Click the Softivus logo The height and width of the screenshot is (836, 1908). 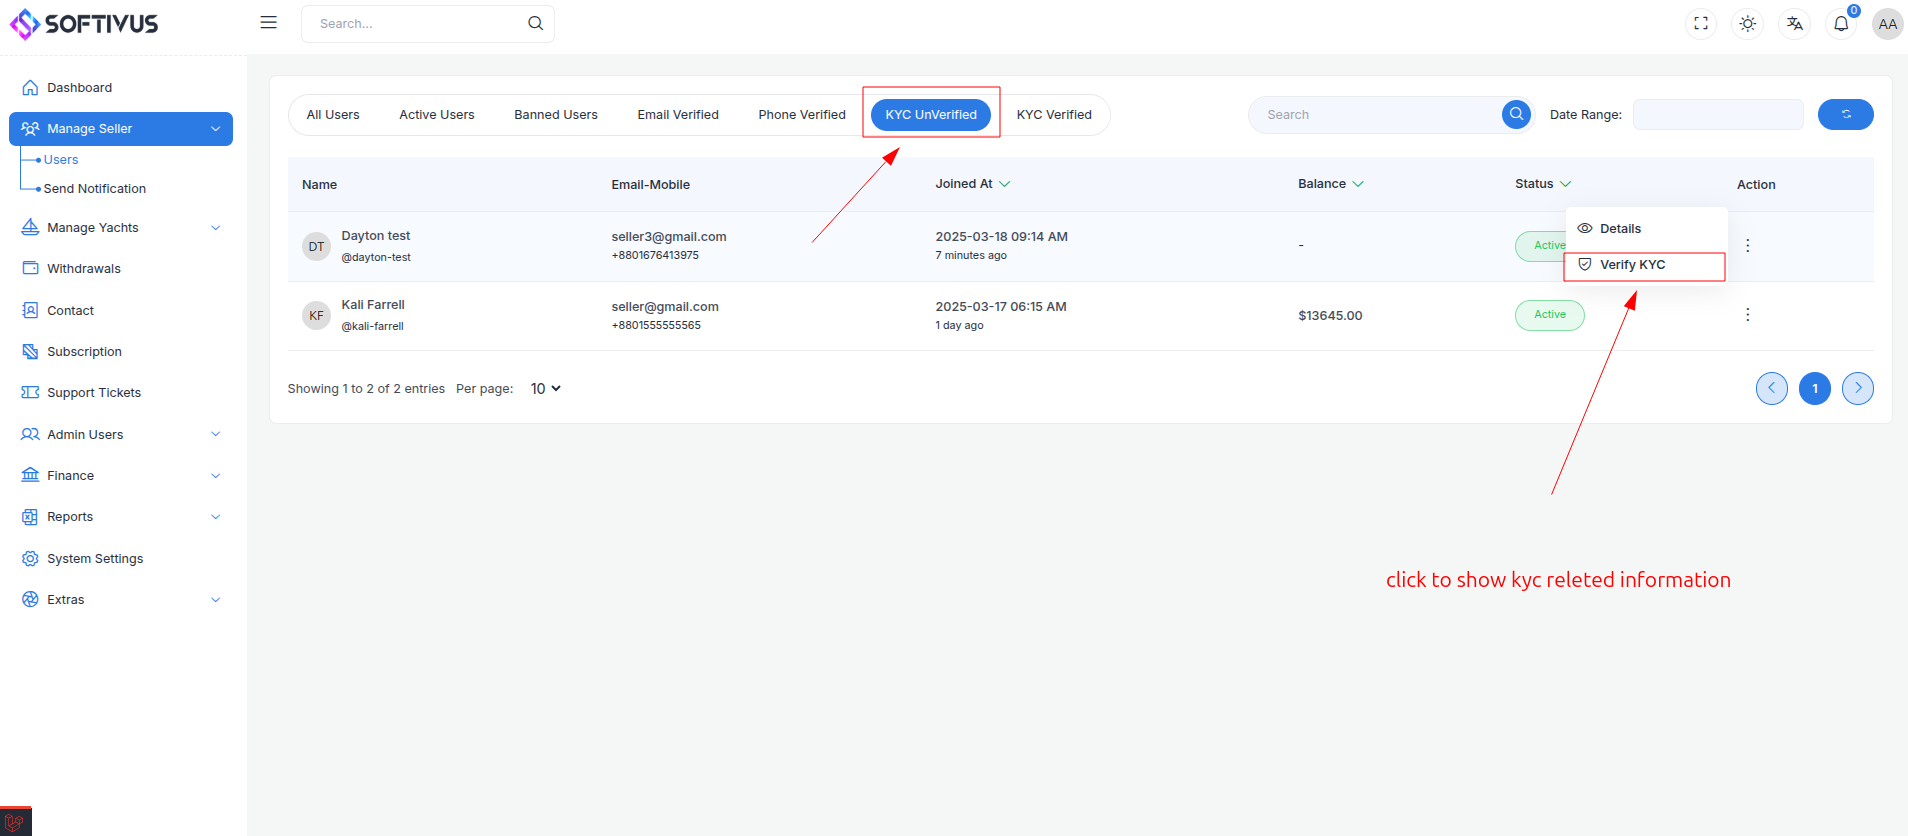(84, 24)
